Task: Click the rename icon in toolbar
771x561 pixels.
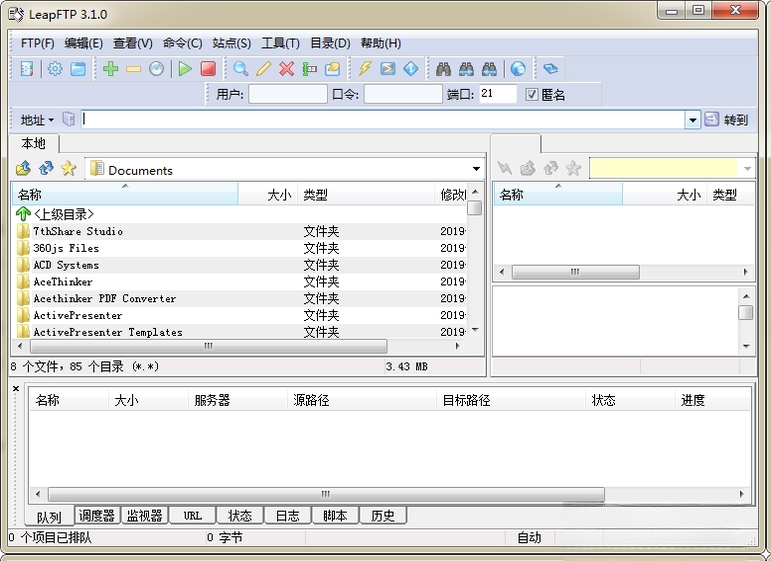Action: click(309, 69)
